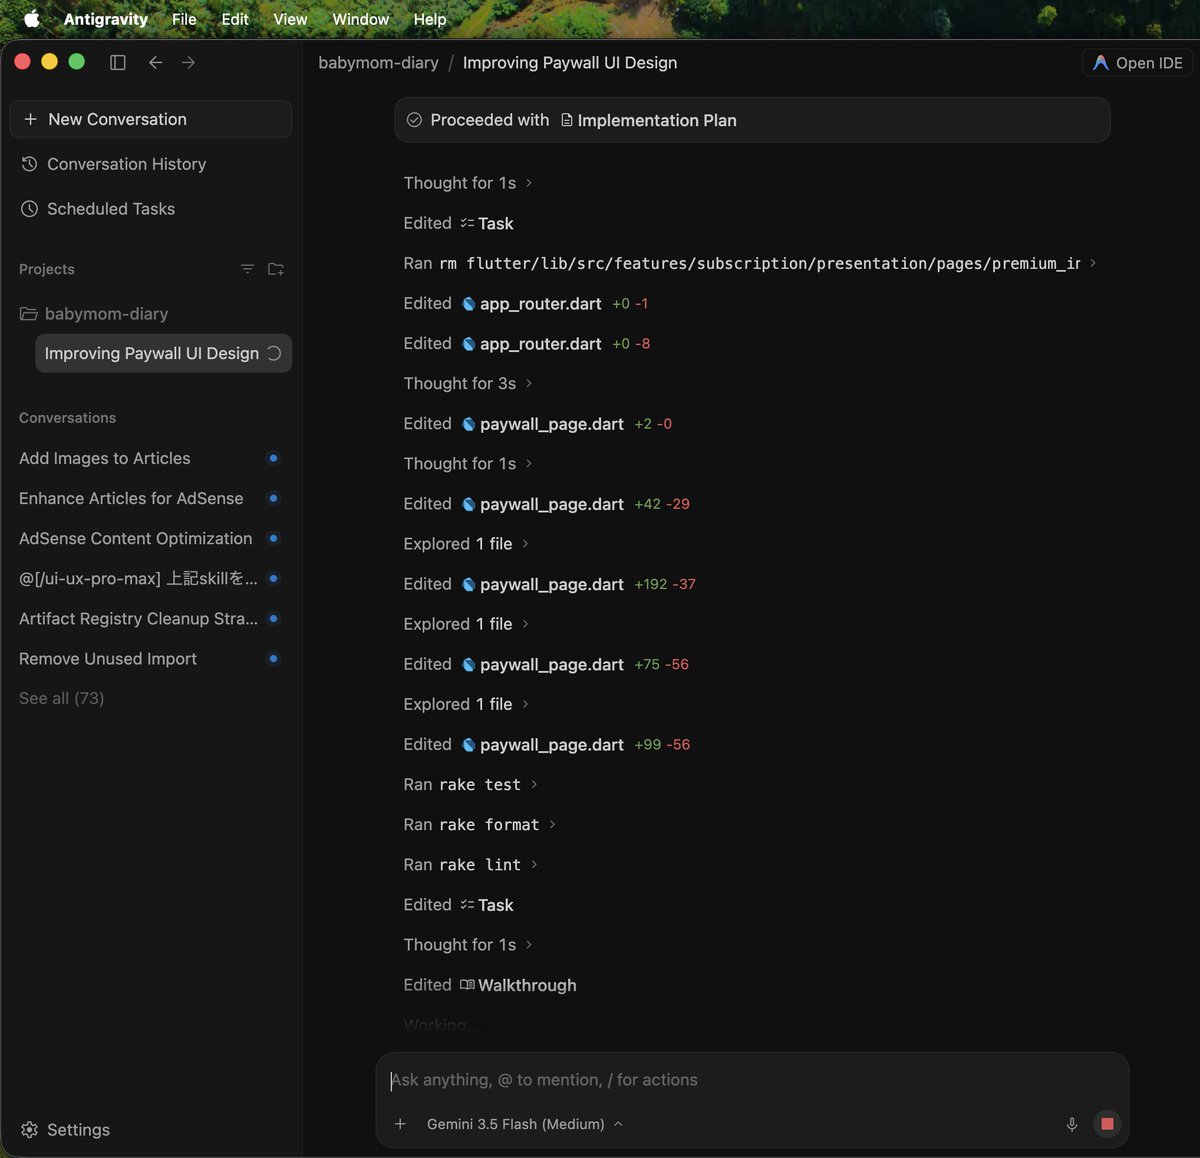Open Edited Task entry below rake lint

(487, 904)
